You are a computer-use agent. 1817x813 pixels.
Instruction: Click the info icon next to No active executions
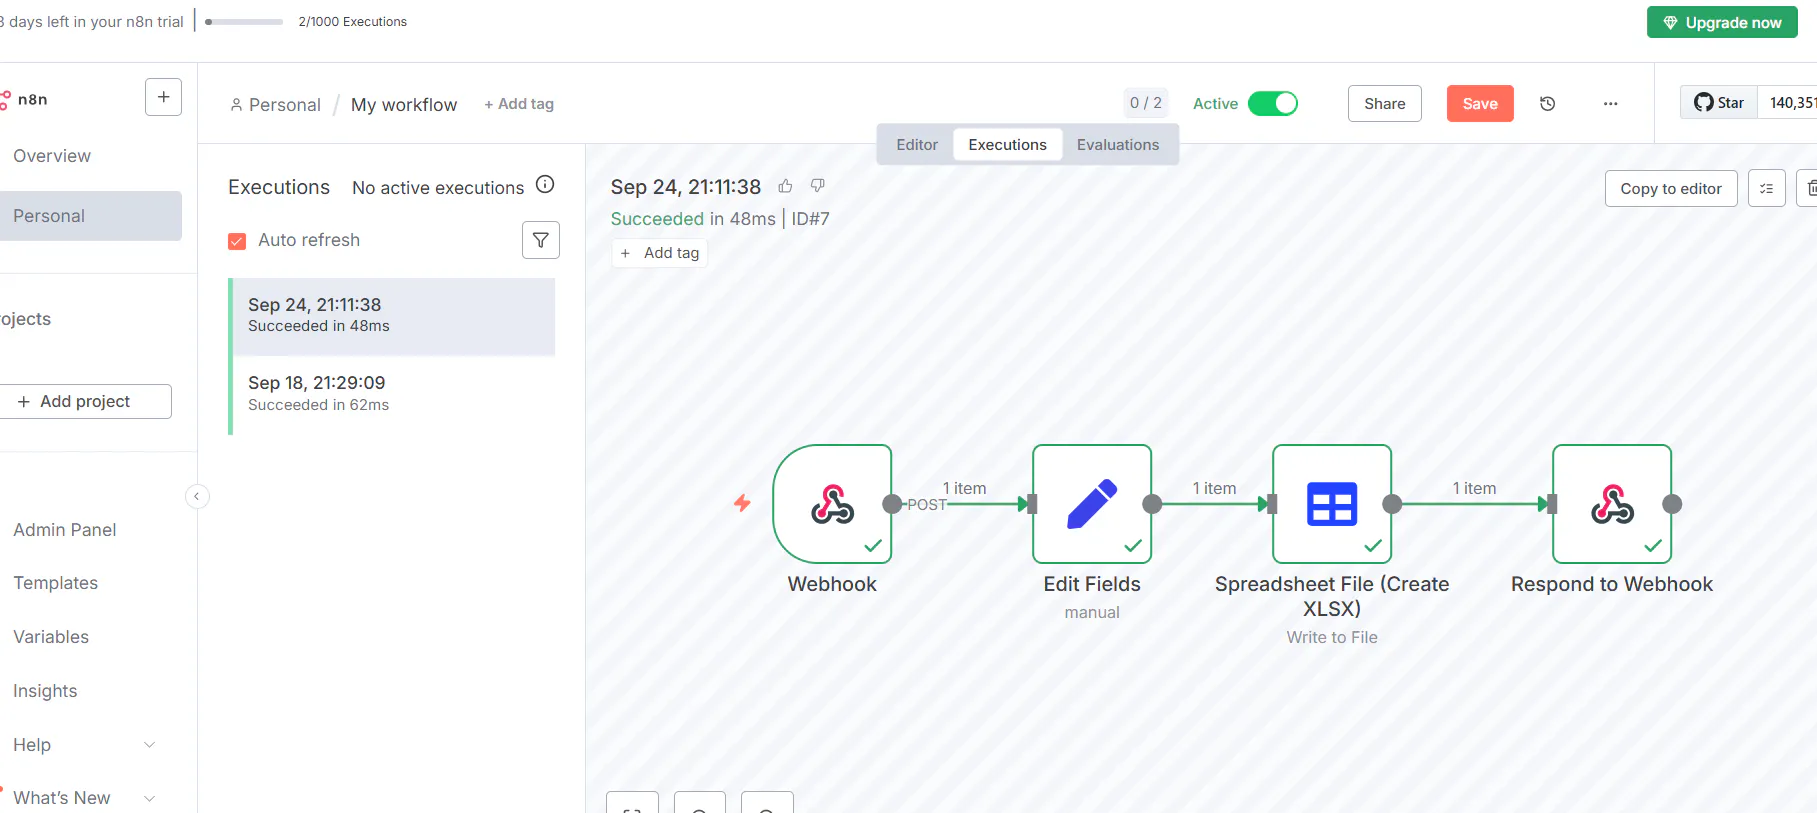(x=545, y=184)
